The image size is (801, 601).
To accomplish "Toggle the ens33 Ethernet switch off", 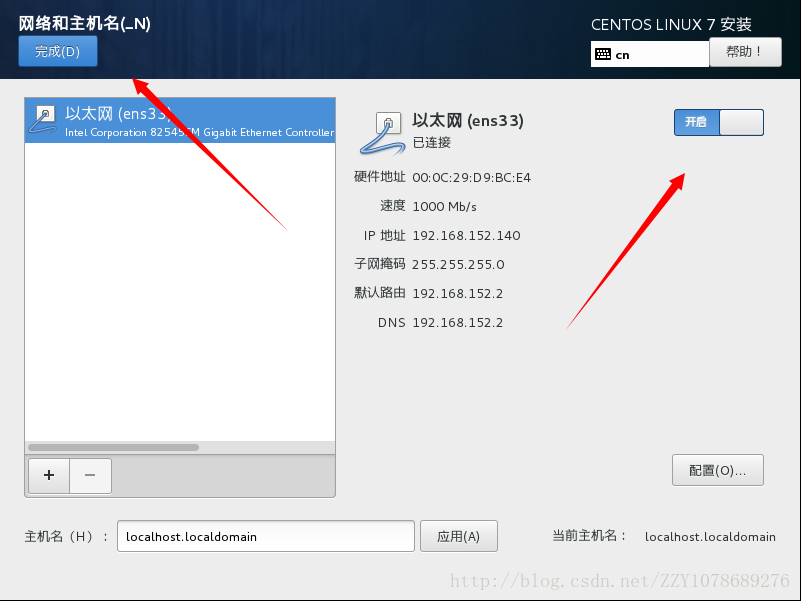I will coord(719,122).
